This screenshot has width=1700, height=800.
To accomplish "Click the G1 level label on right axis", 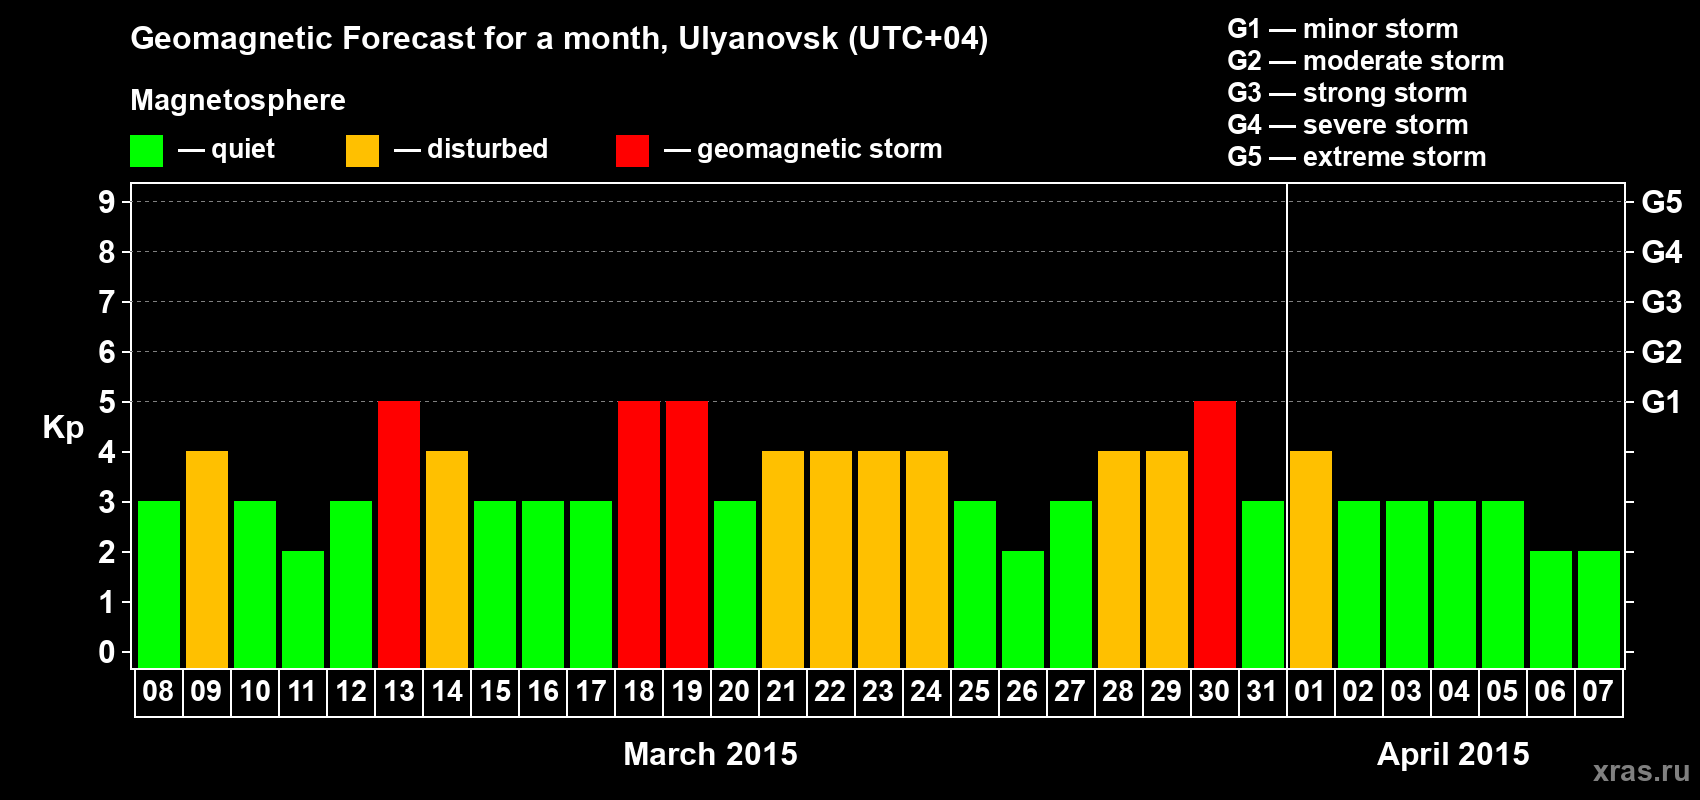I will pyautogui.click(x=1661, y=402).
